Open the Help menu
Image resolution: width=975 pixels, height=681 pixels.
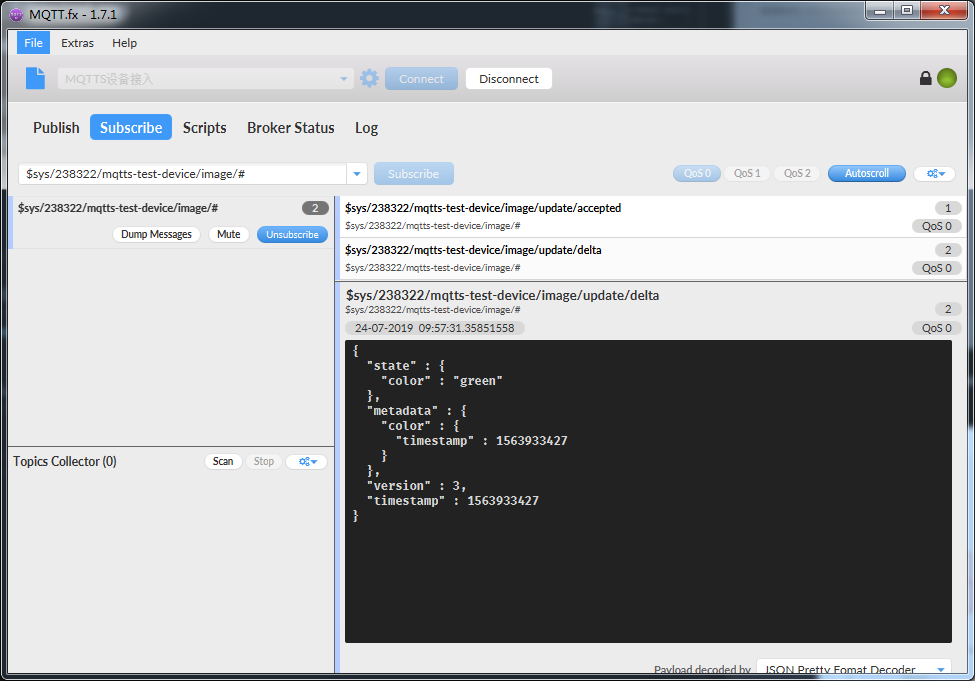pyautogui.click(x=124, y=43)
